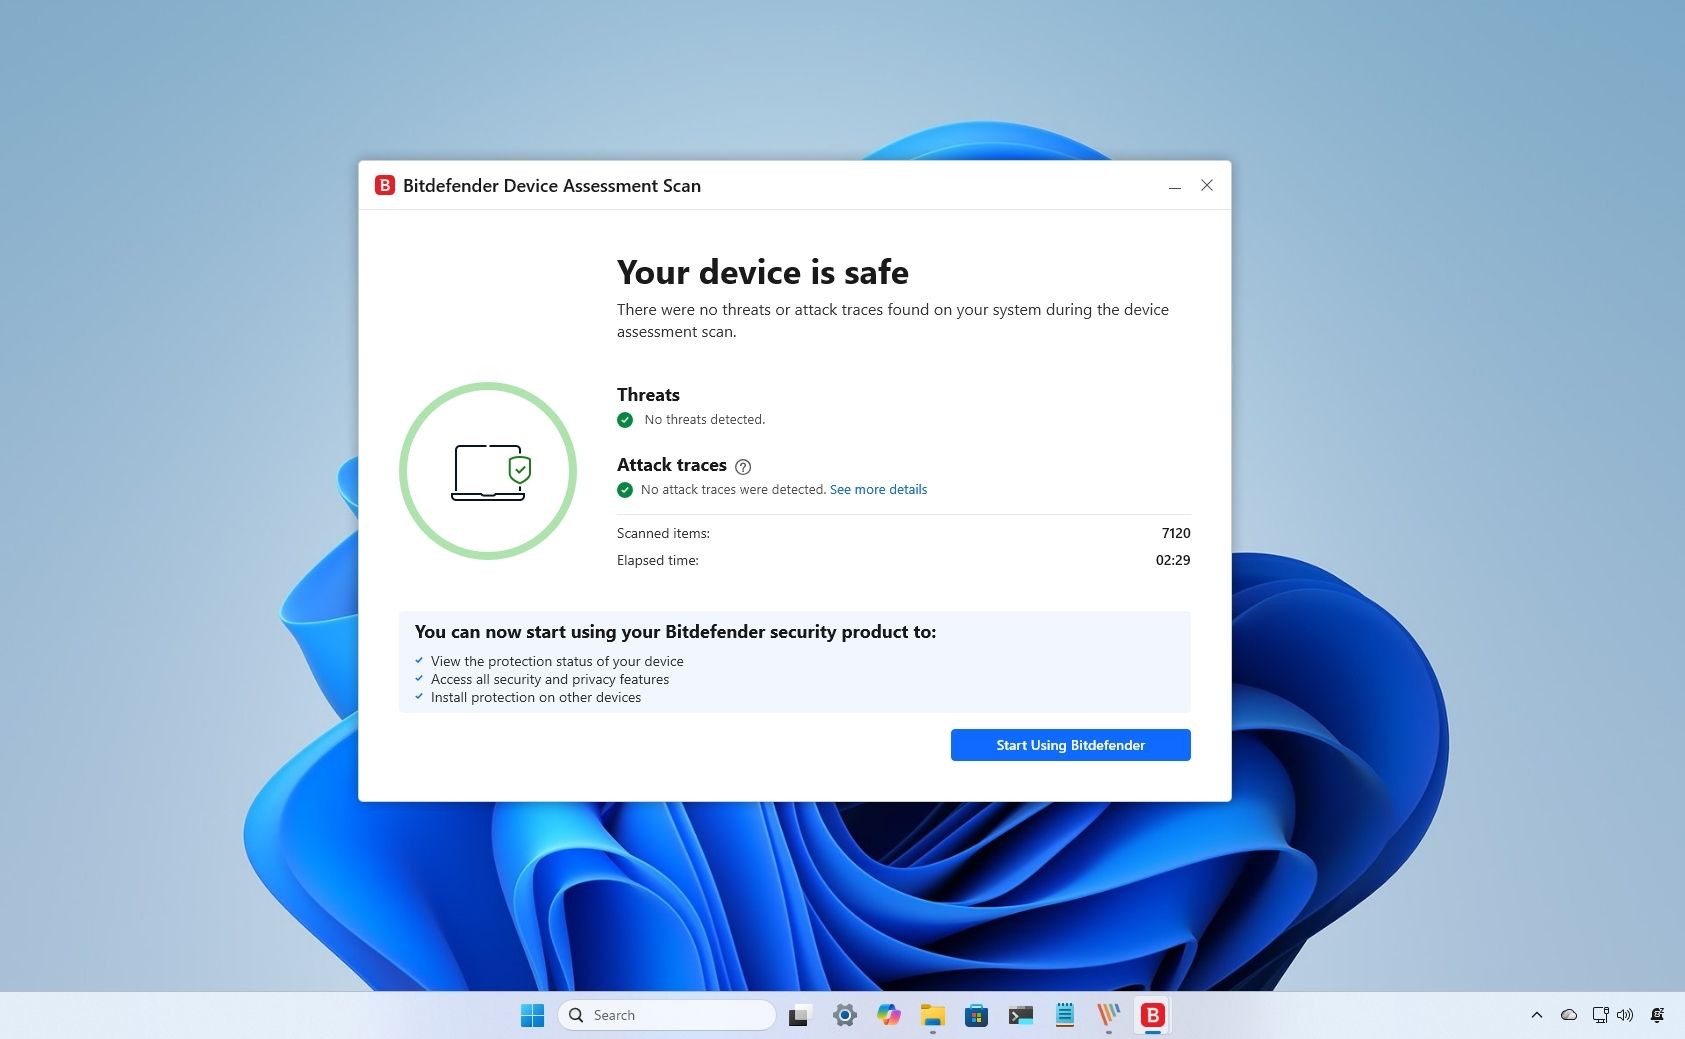Click the elapsed time value 02:29
This screenshot has width=1685, height=1039.
click(x=1173, y=561)
